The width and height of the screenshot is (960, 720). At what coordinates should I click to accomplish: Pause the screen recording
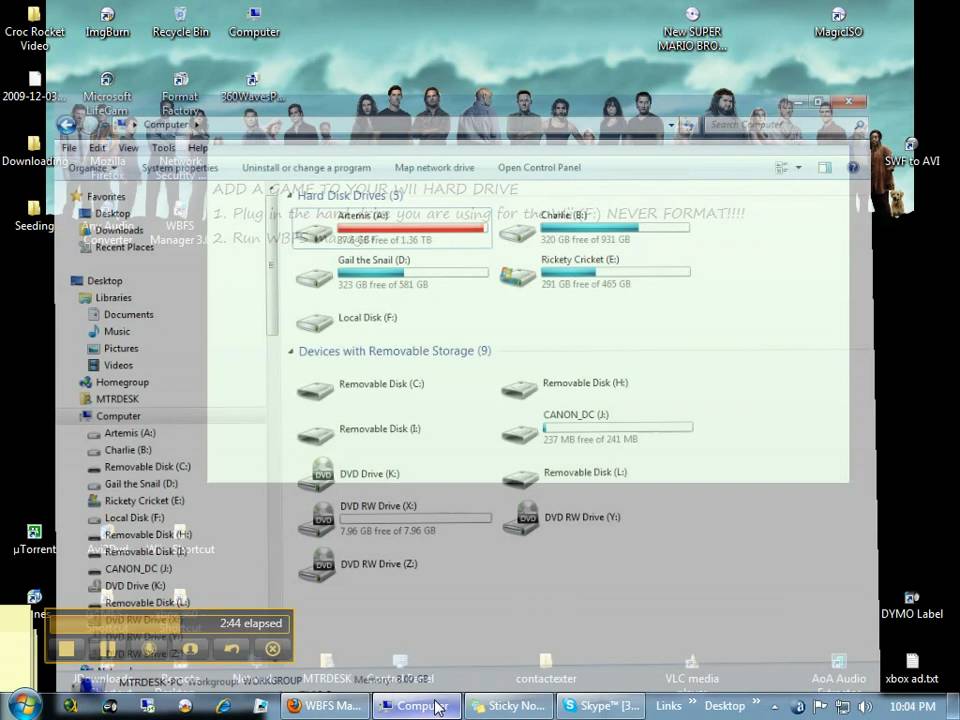pyautogui.click(x=107, y=648)
